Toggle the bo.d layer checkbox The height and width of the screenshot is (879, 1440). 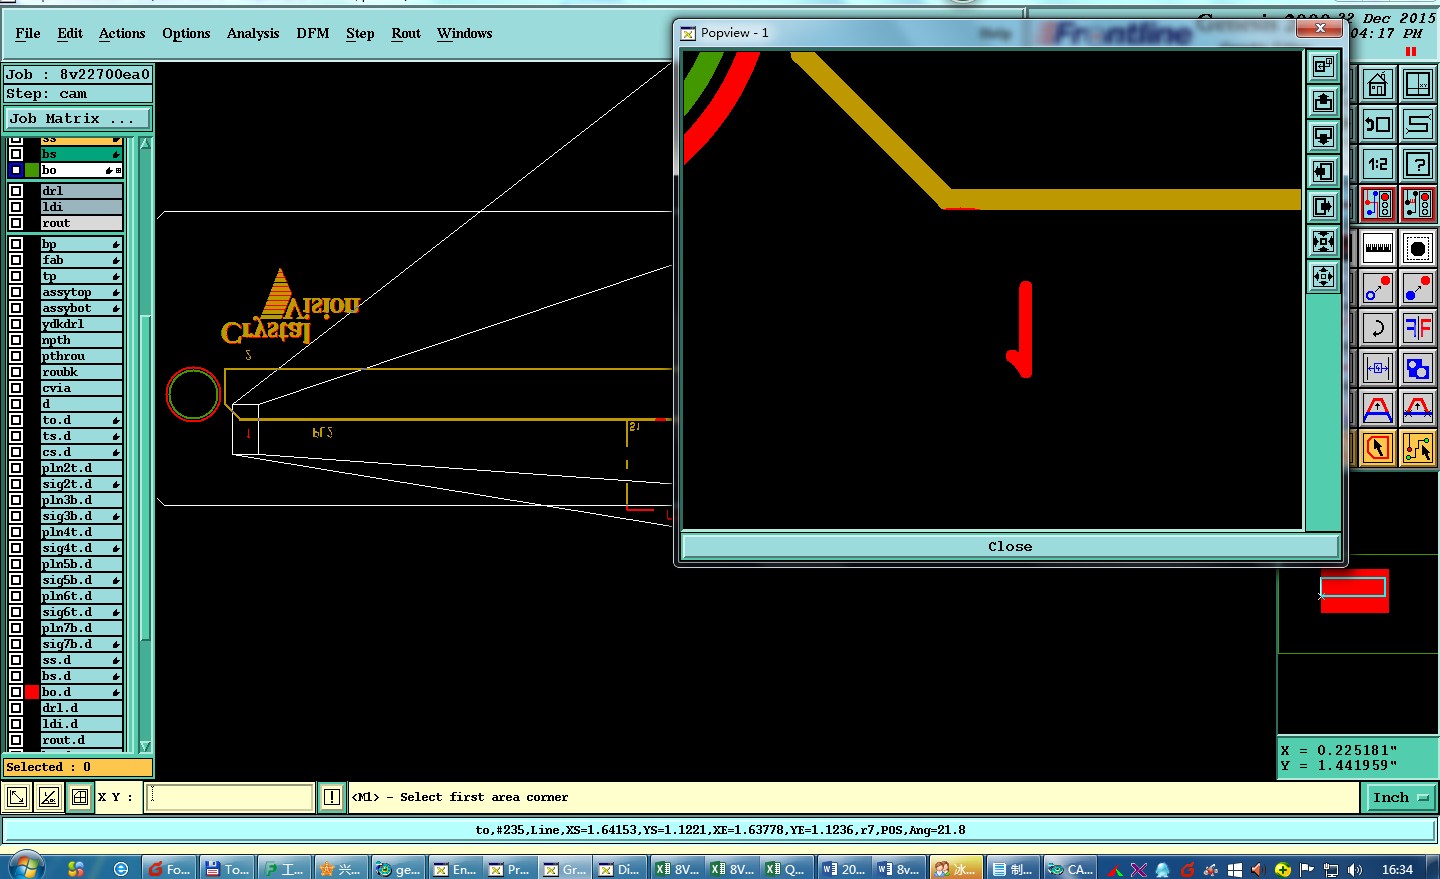pos(16,692)
